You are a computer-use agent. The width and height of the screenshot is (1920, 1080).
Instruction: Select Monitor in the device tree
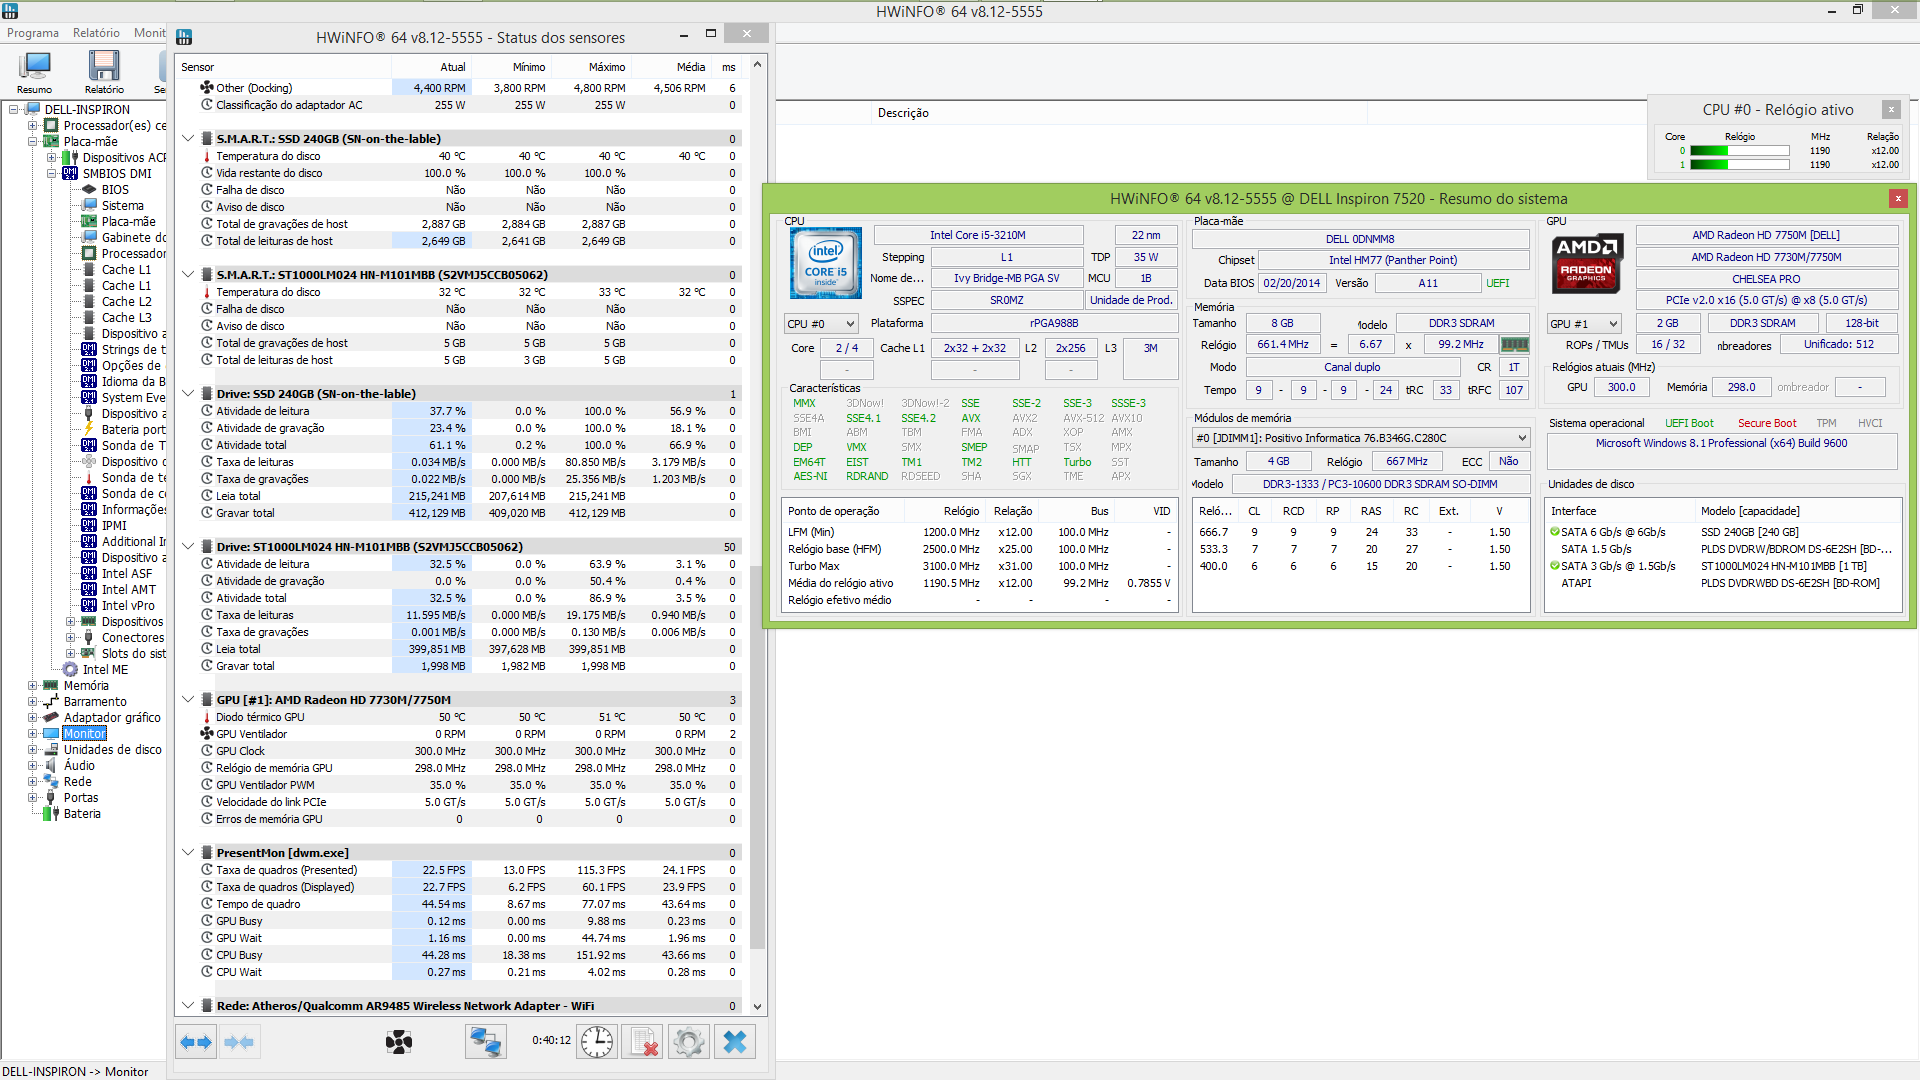85,733
